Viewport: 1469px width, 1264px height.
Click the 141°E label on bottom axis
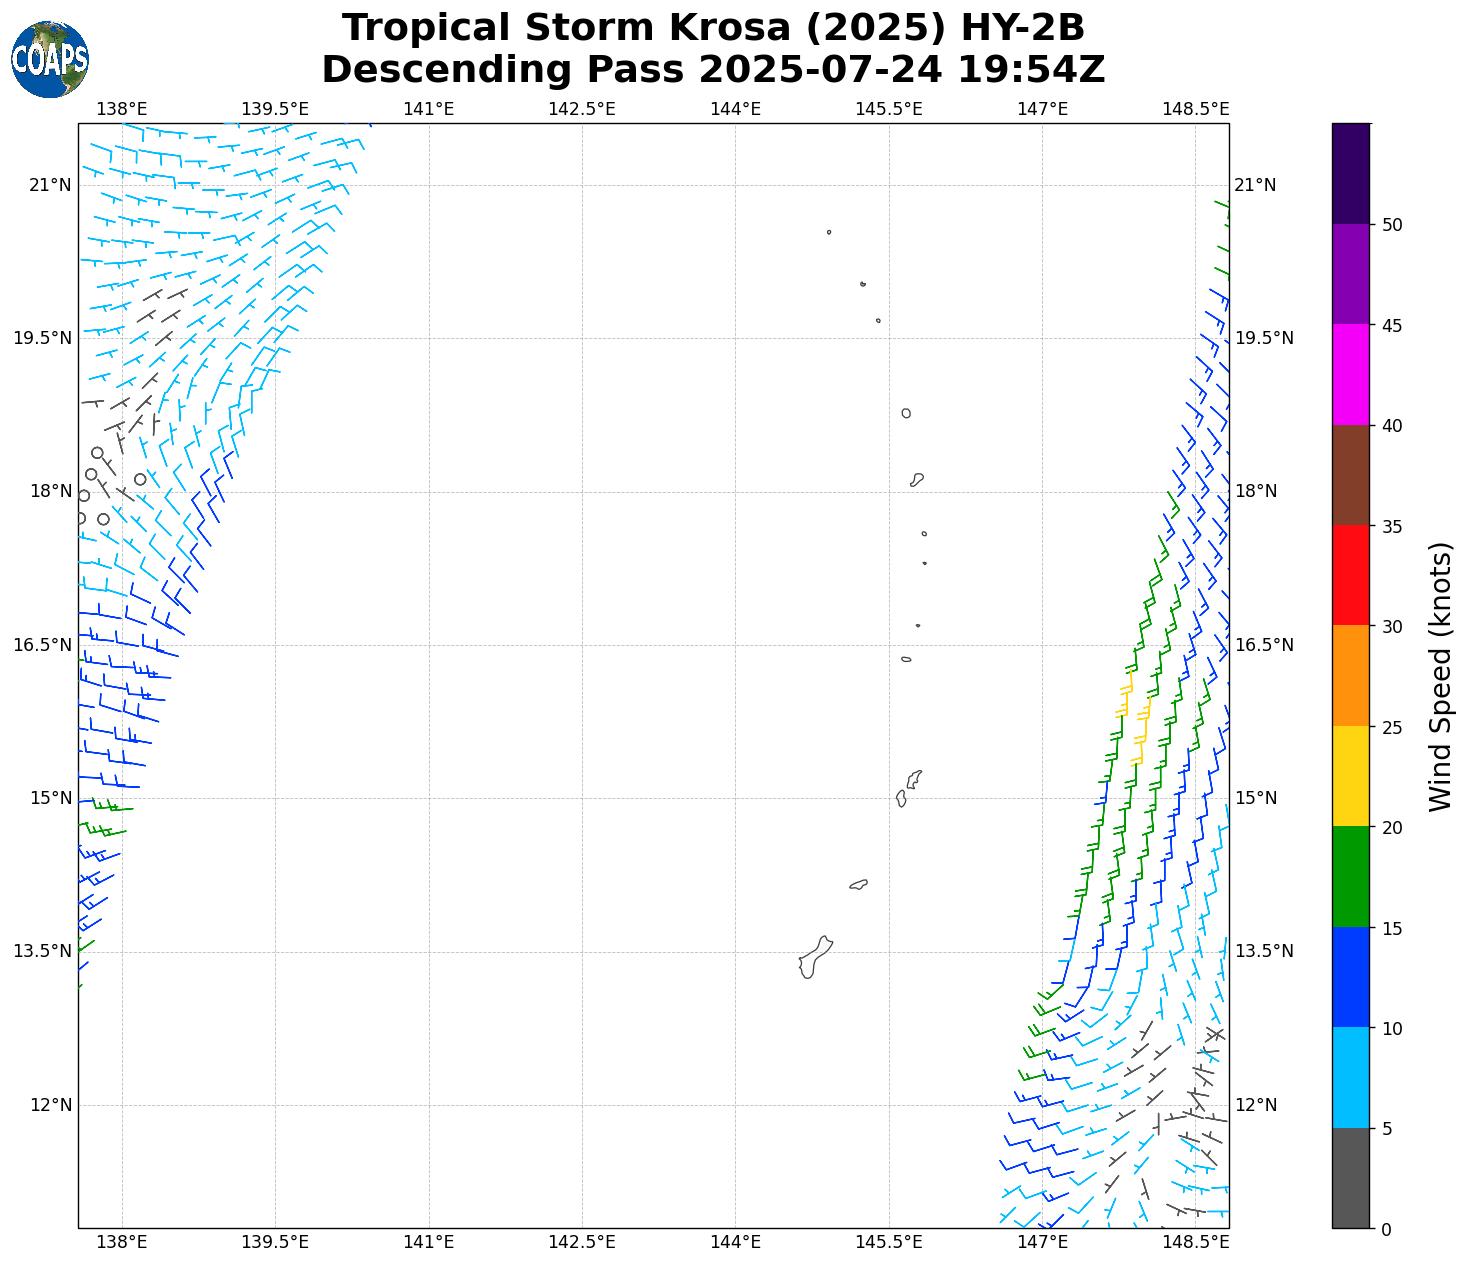pos(428,1242)
